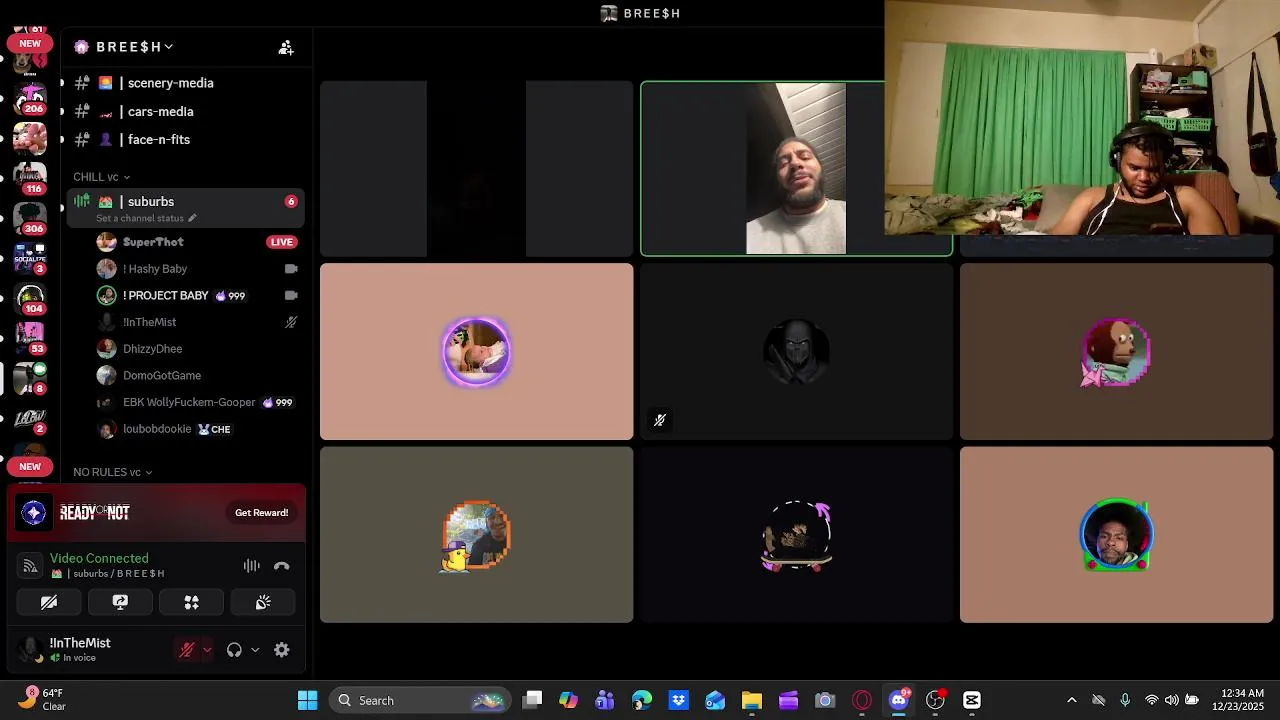Open the server with 206 badge
Screen dimensions: 1280x720
[x=30, y=100]
